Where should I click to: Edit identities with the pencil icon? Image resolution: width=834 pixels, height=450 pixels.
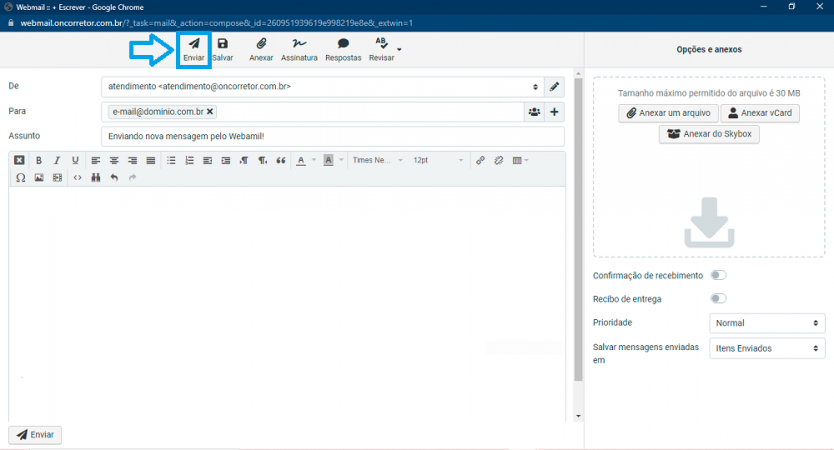554,87
